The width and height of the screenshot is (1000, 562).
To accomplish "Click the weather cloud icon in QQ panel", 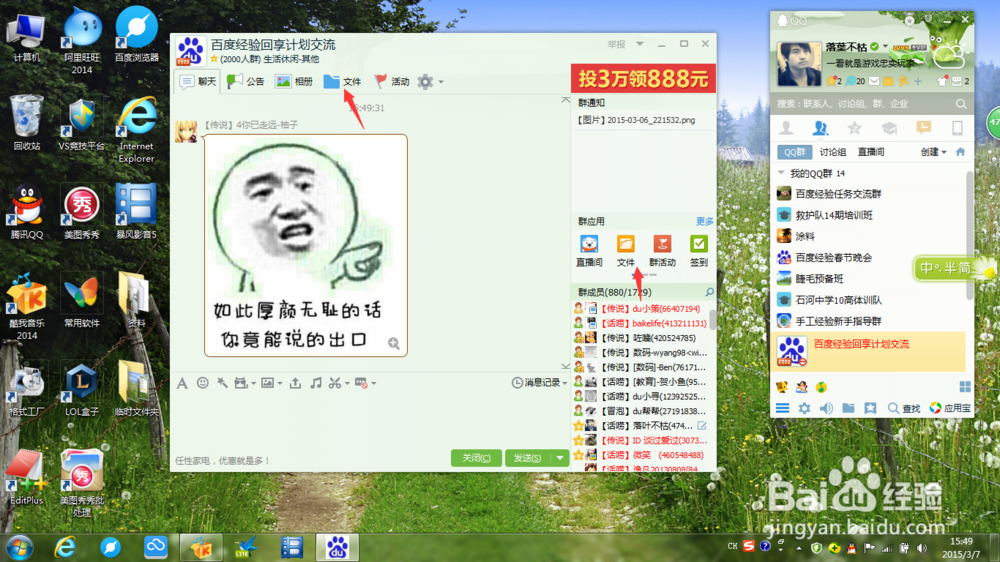I will [x=948, y=56].
